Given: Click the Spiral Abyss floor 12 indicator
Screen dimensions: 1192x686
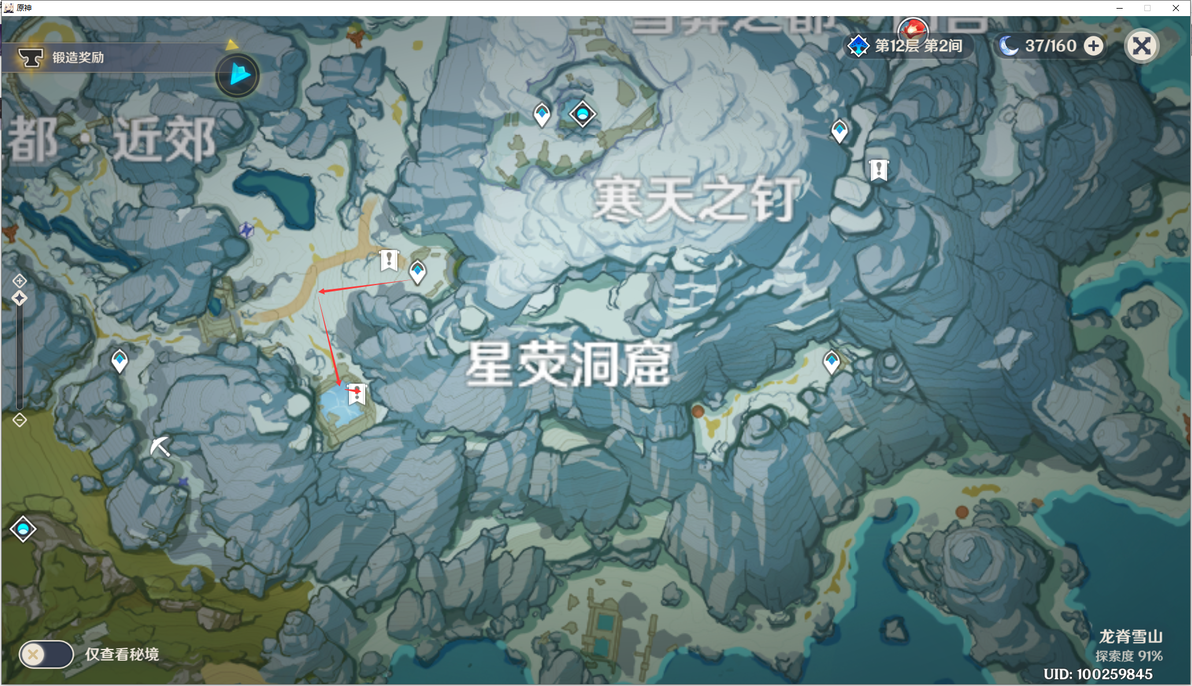Looking at the screenshot, I should coord(905,46).
